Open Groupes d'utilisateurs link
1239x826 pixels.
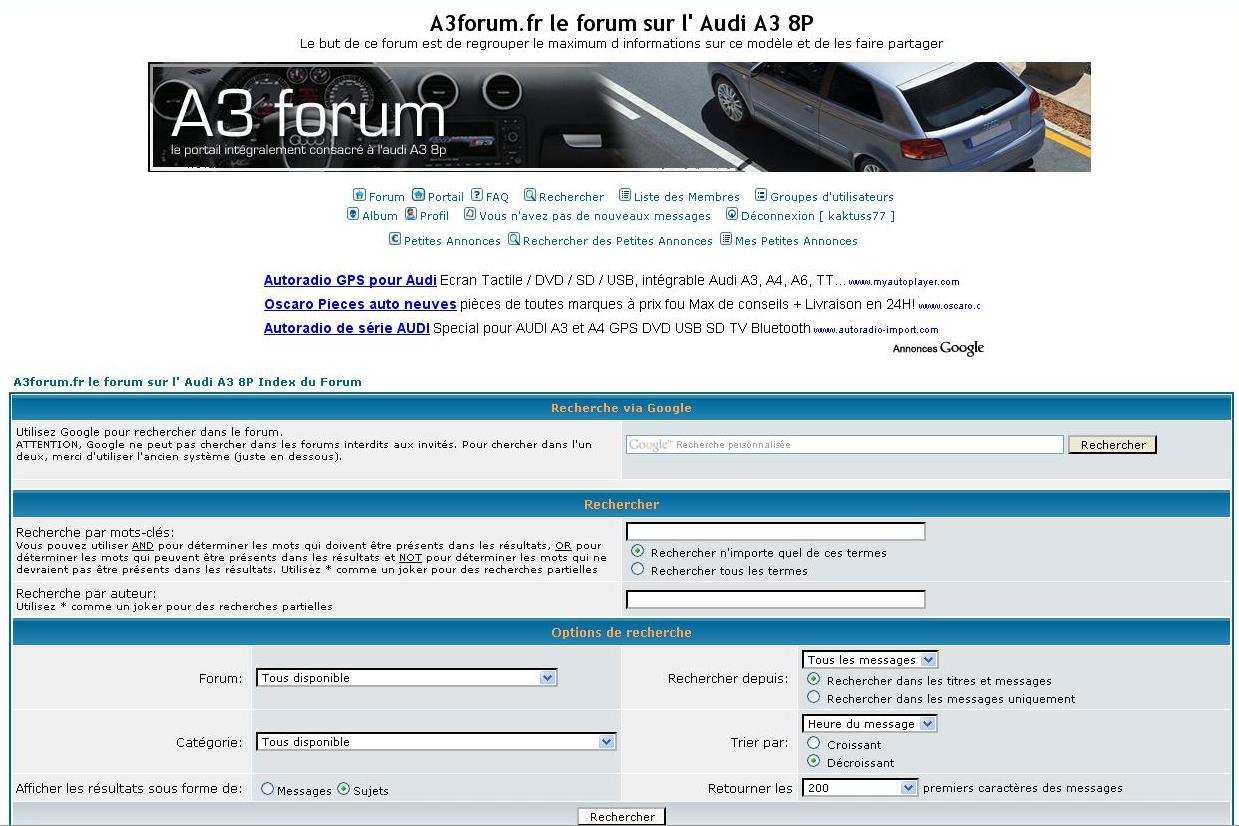(x=832, y=197)
